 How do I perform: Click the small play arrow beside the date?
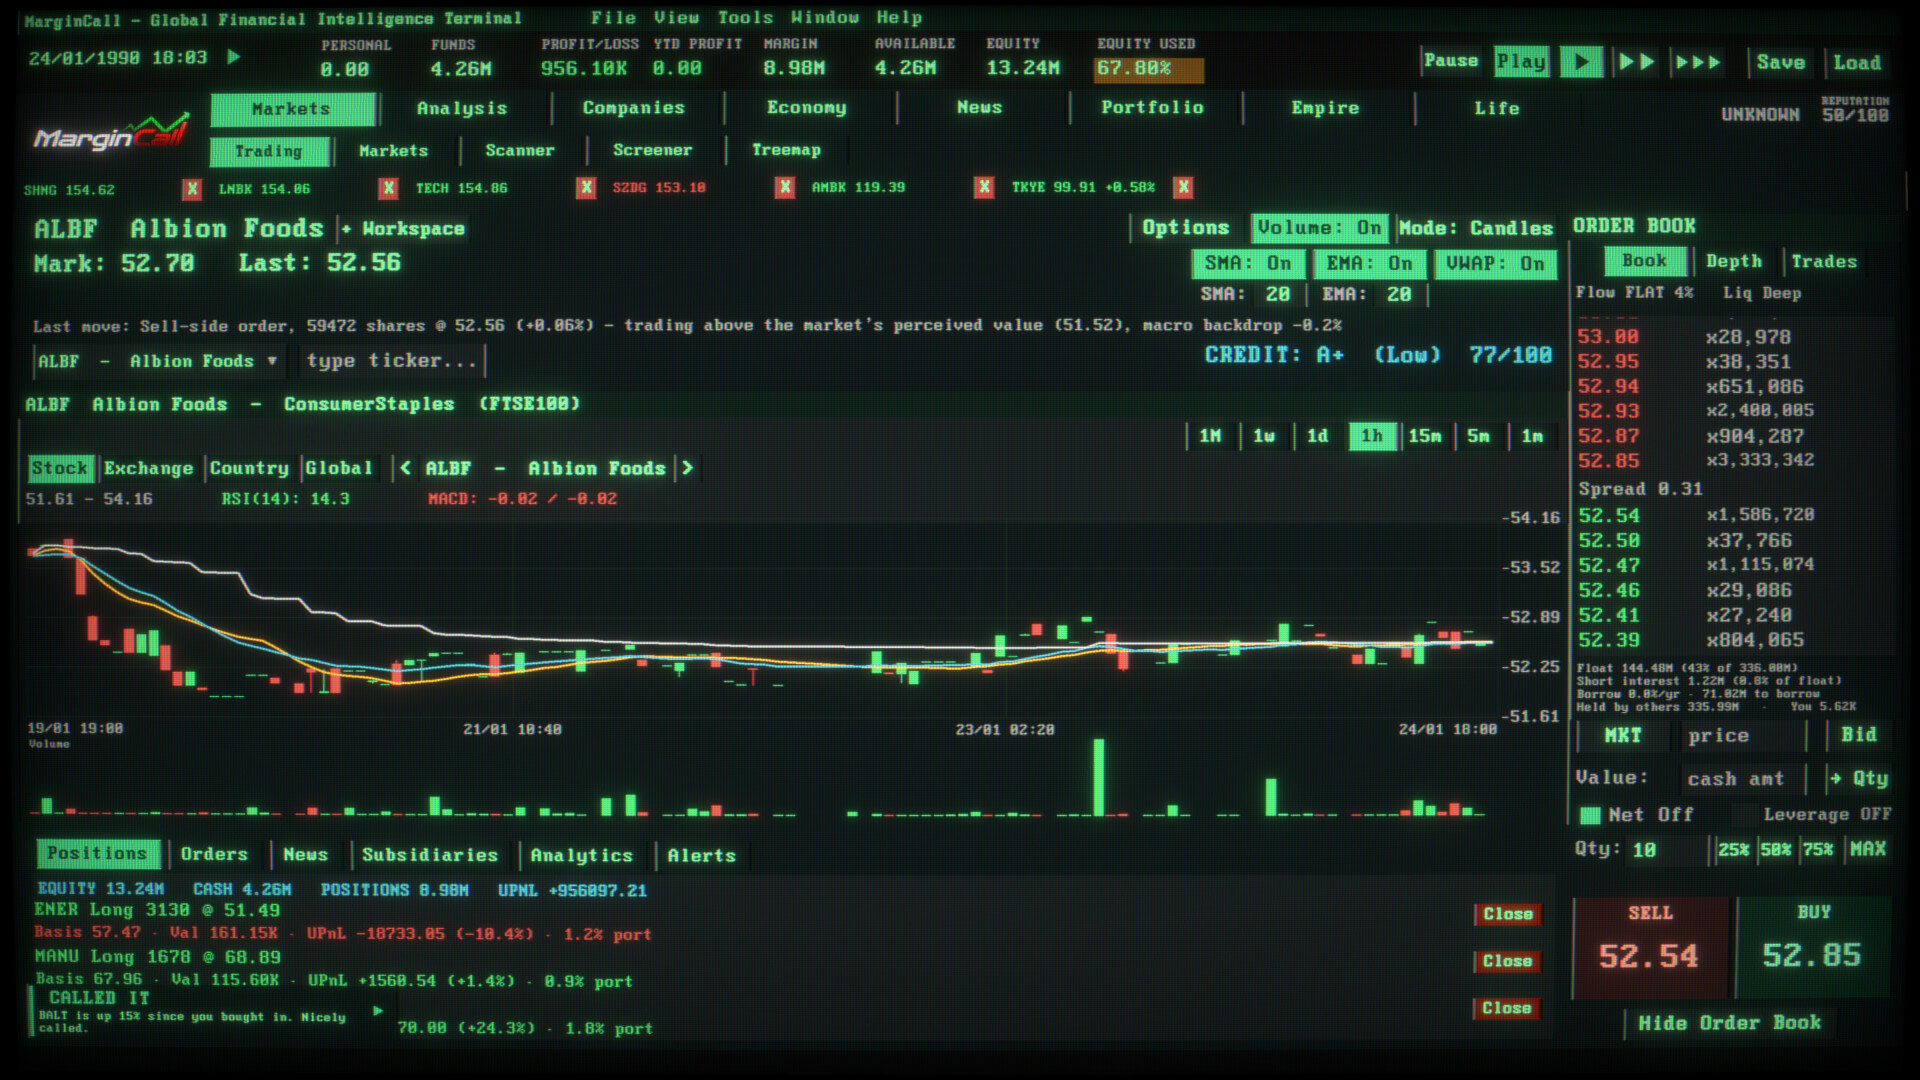click(233, 57)
